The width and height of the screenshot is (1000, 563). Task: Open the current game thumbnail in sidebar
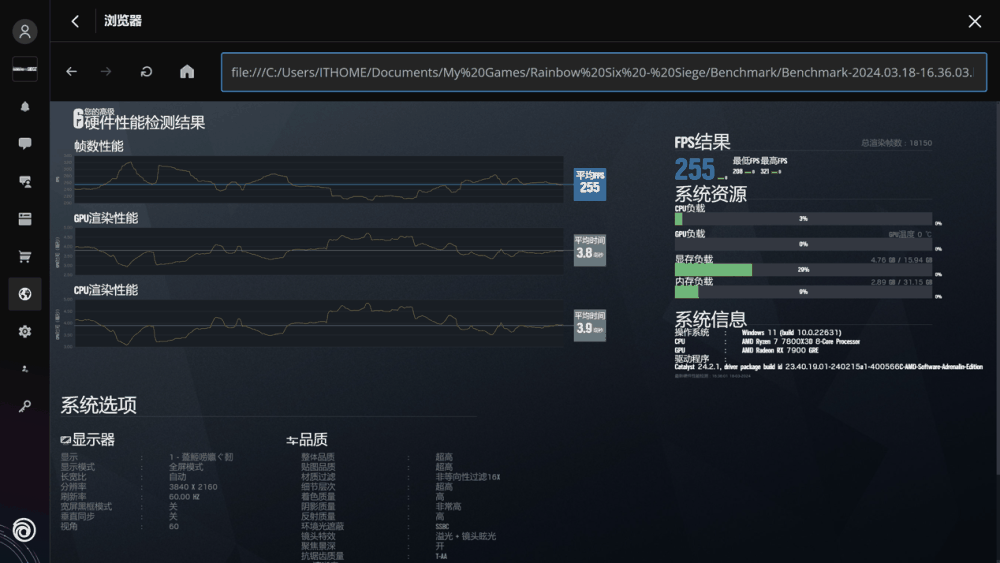pos(25,69)
